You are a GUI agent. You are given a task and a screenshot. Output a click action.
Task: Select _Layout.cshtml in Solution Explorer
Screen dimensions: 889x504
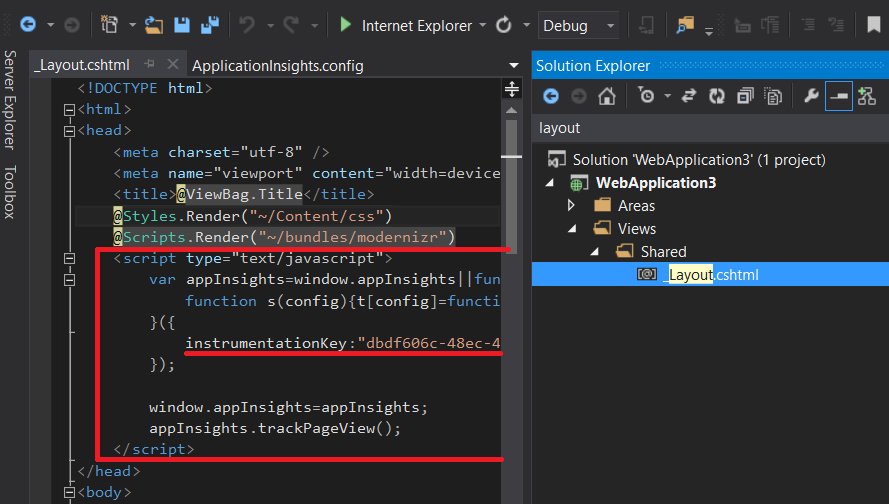710,274
